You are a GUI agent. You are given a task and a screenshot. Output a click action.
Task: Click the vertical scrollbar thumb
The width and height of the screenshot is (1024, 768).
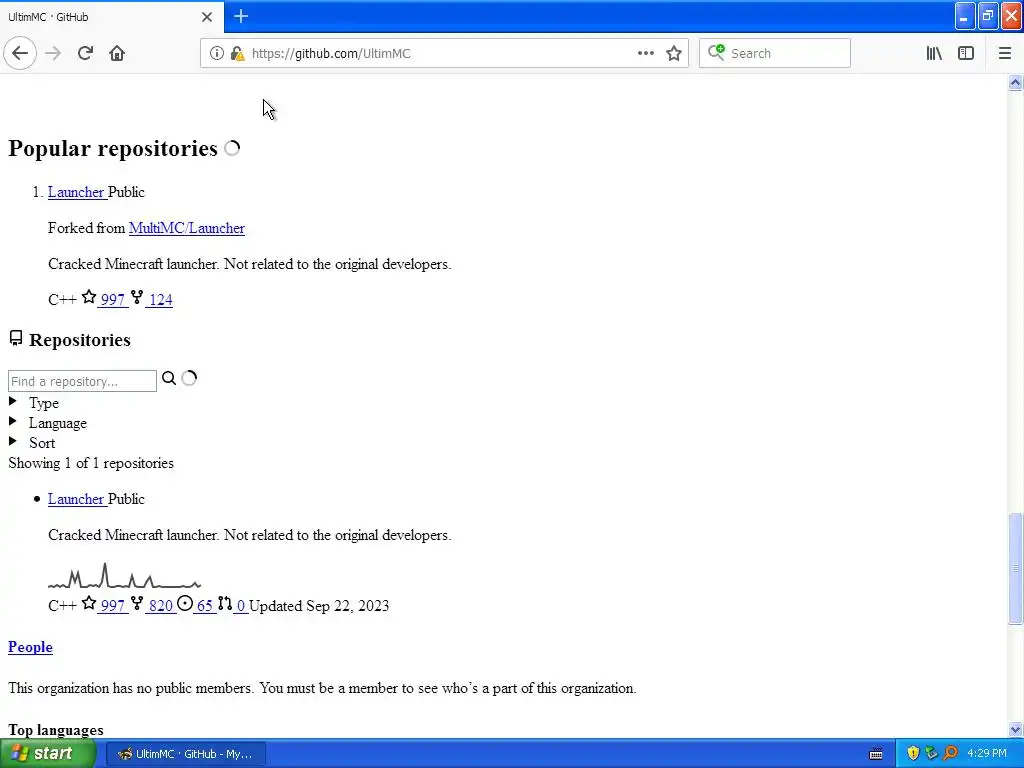click(x=1015, y=569)
